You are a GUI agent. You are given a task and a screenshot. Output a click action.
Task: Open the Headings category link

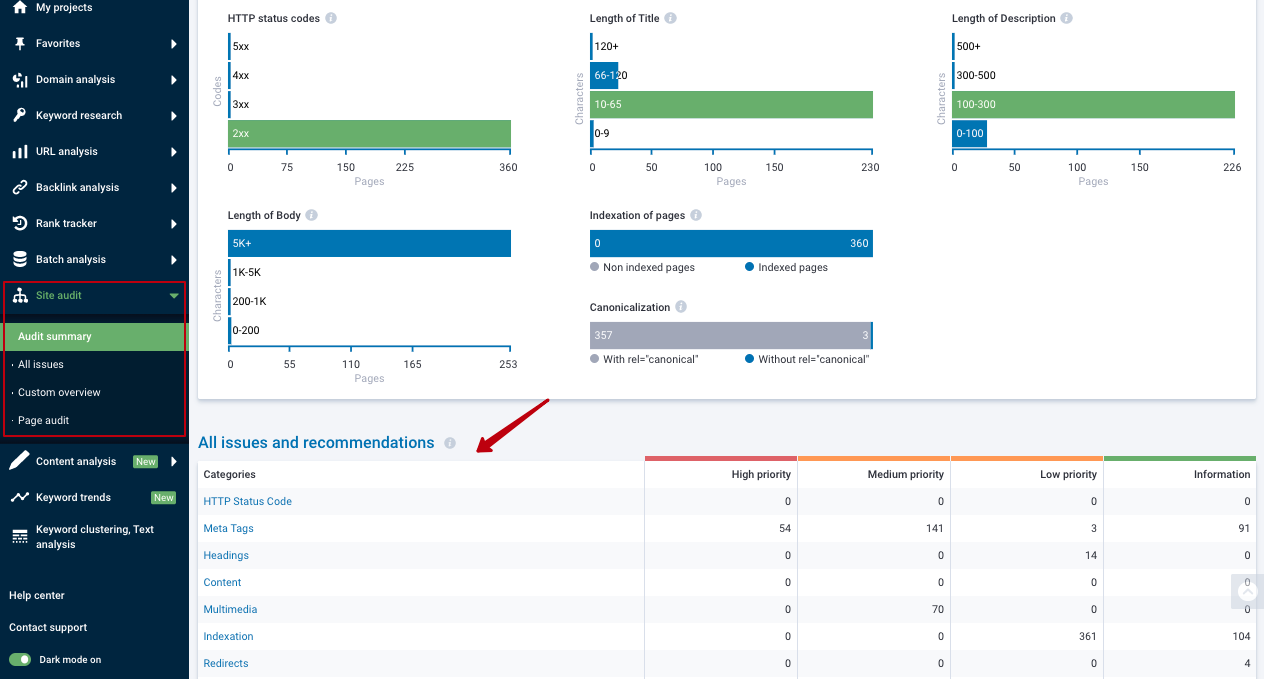(226, 555)
